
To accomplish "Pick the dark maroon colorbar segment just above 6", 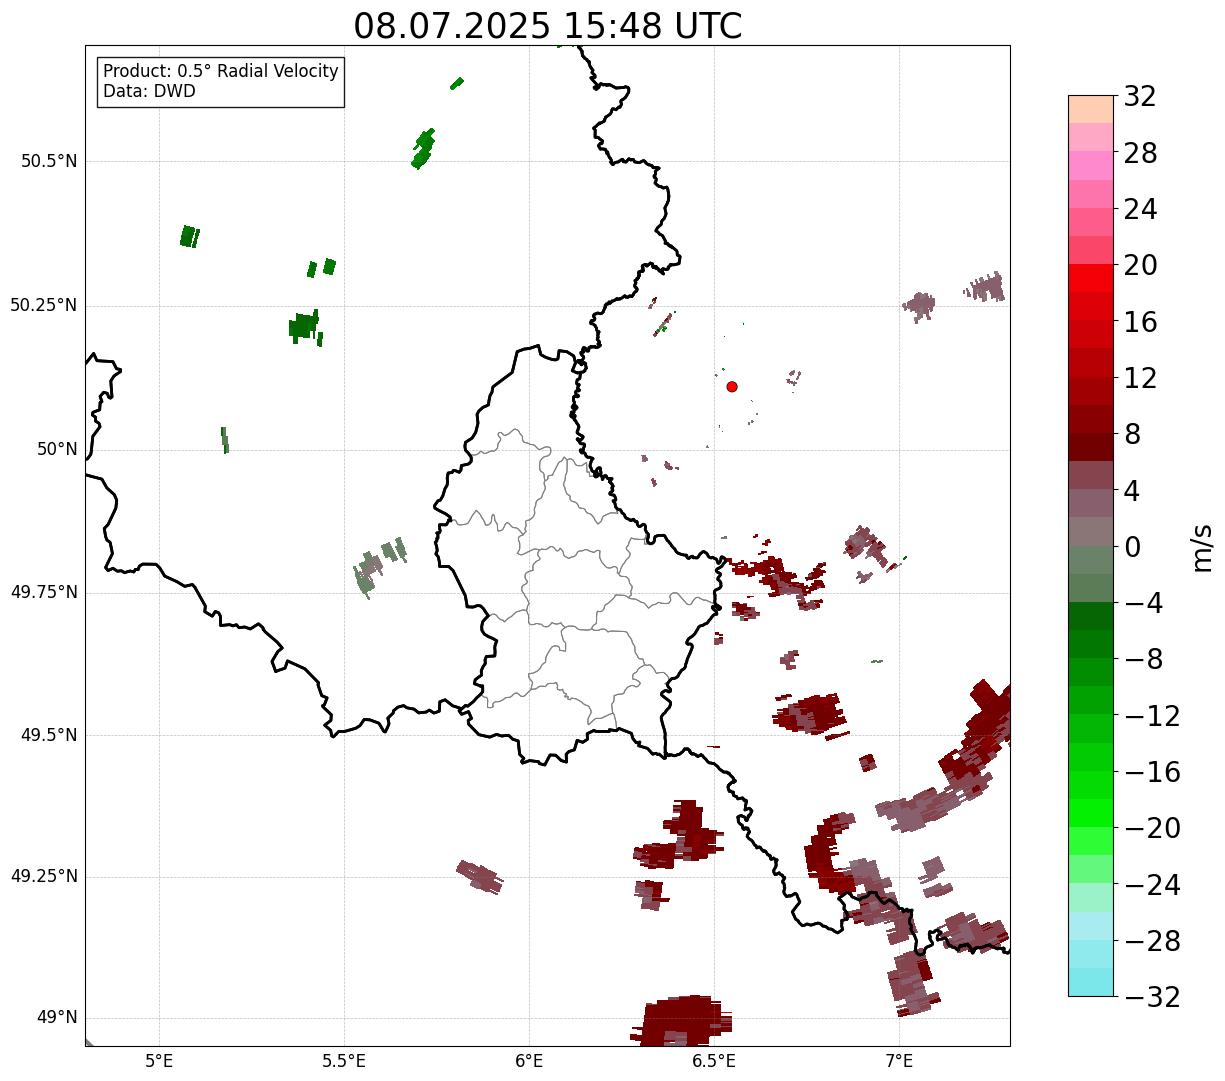I will pos(1091,447).
